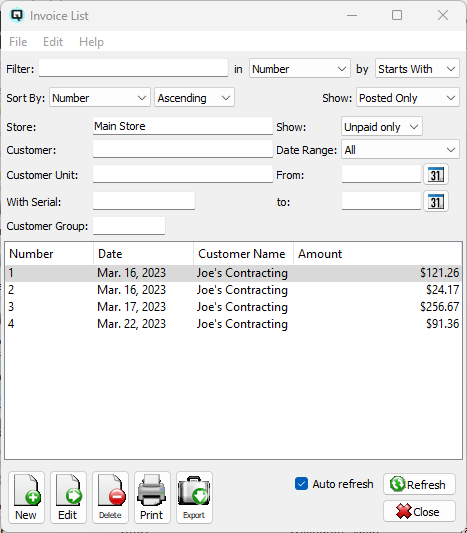Expand the Unpaid only dropdown
The height and width of the screenshot is (533, 467).
tap(382, 127)
